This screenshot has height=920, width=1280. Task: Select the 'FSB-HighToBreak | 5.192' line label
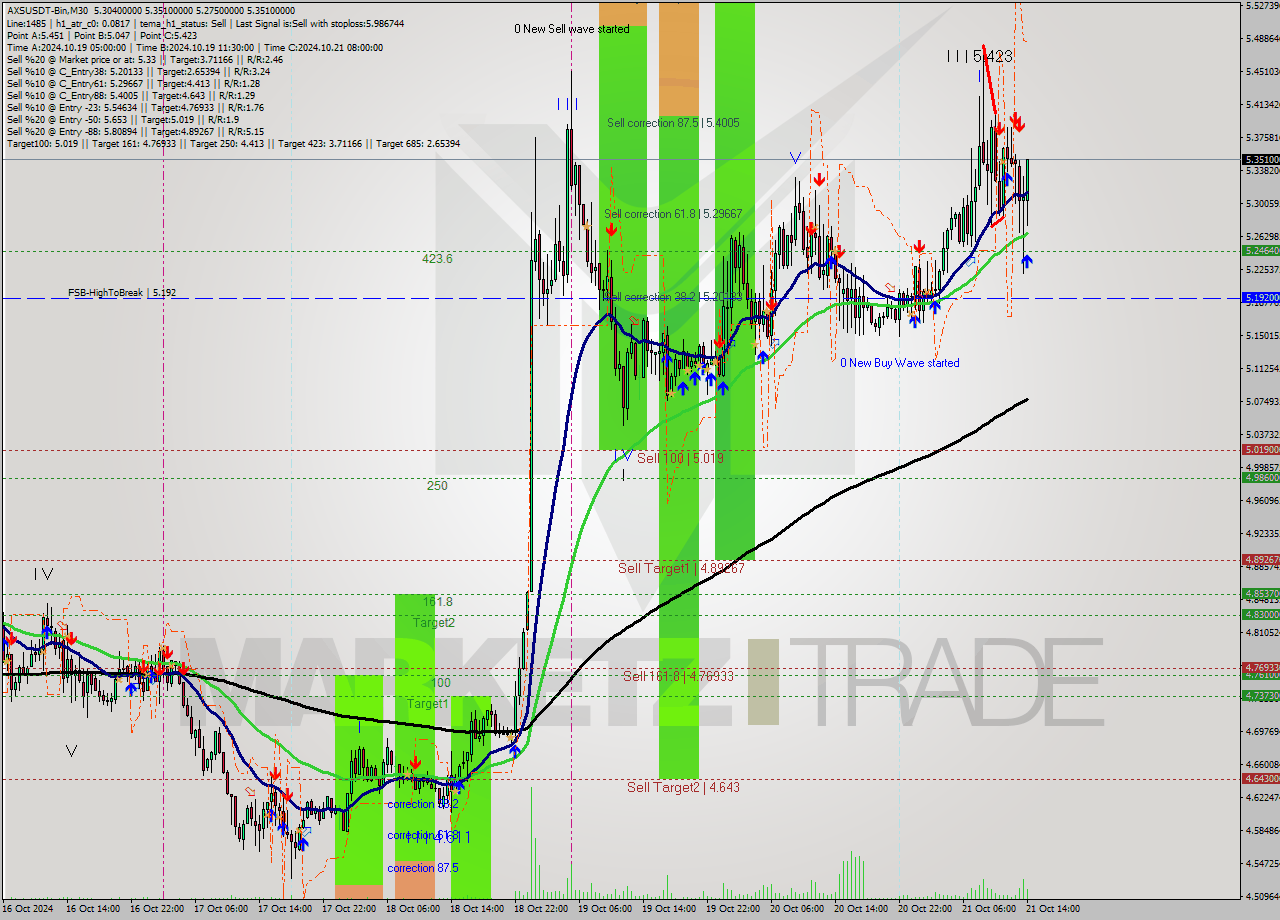pos(122,293)
